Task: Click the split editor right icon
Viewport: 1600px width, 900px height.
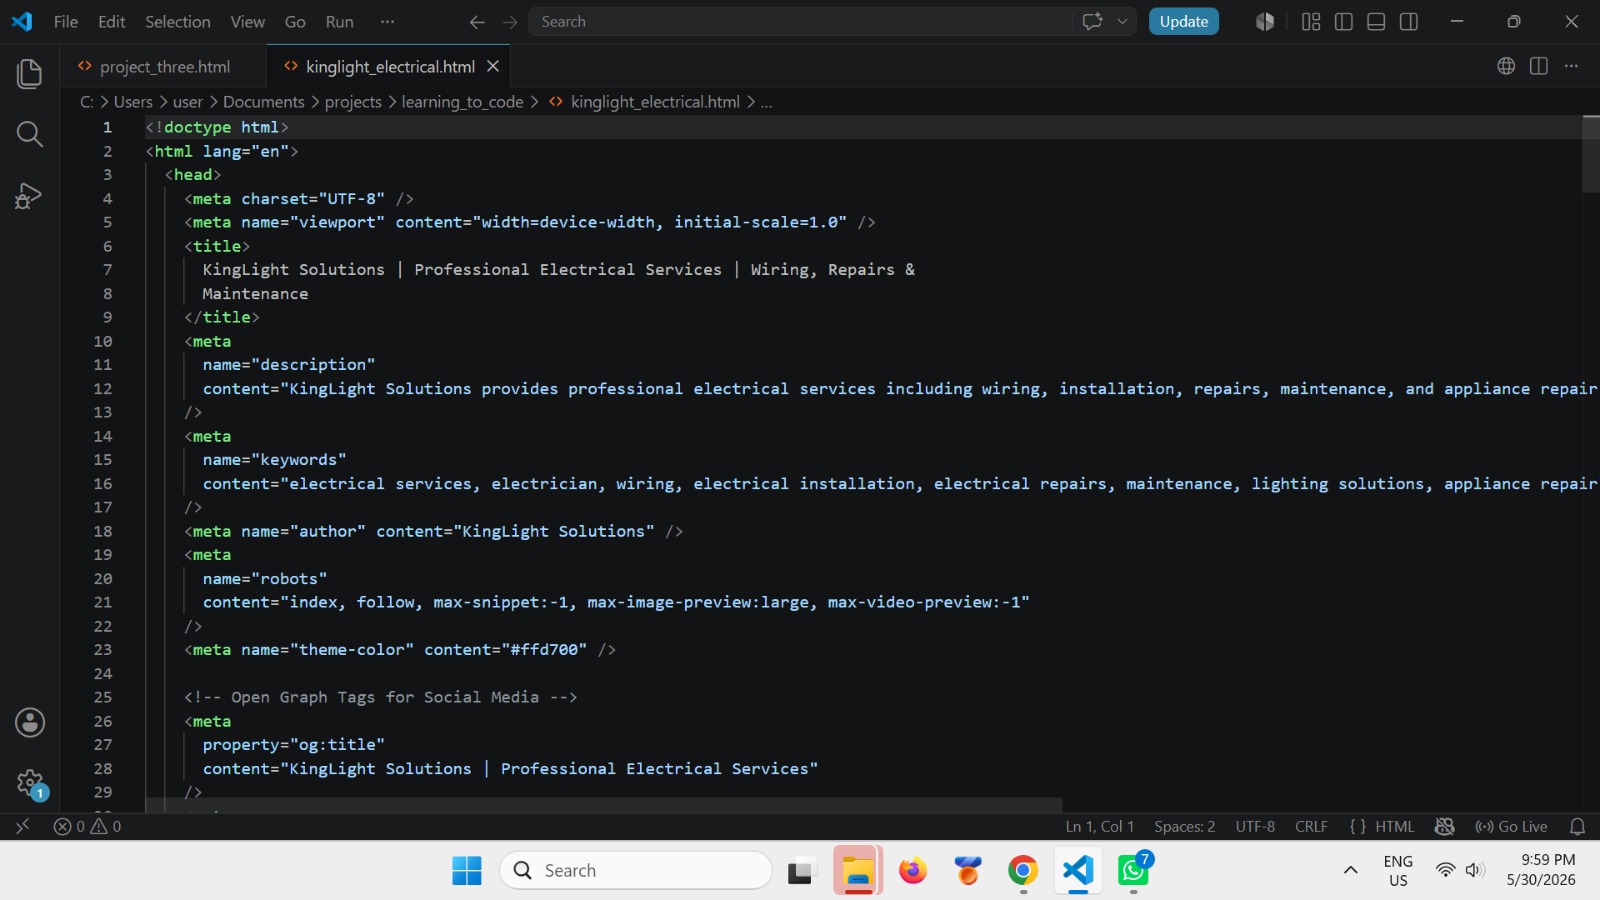Action: 1539,66
